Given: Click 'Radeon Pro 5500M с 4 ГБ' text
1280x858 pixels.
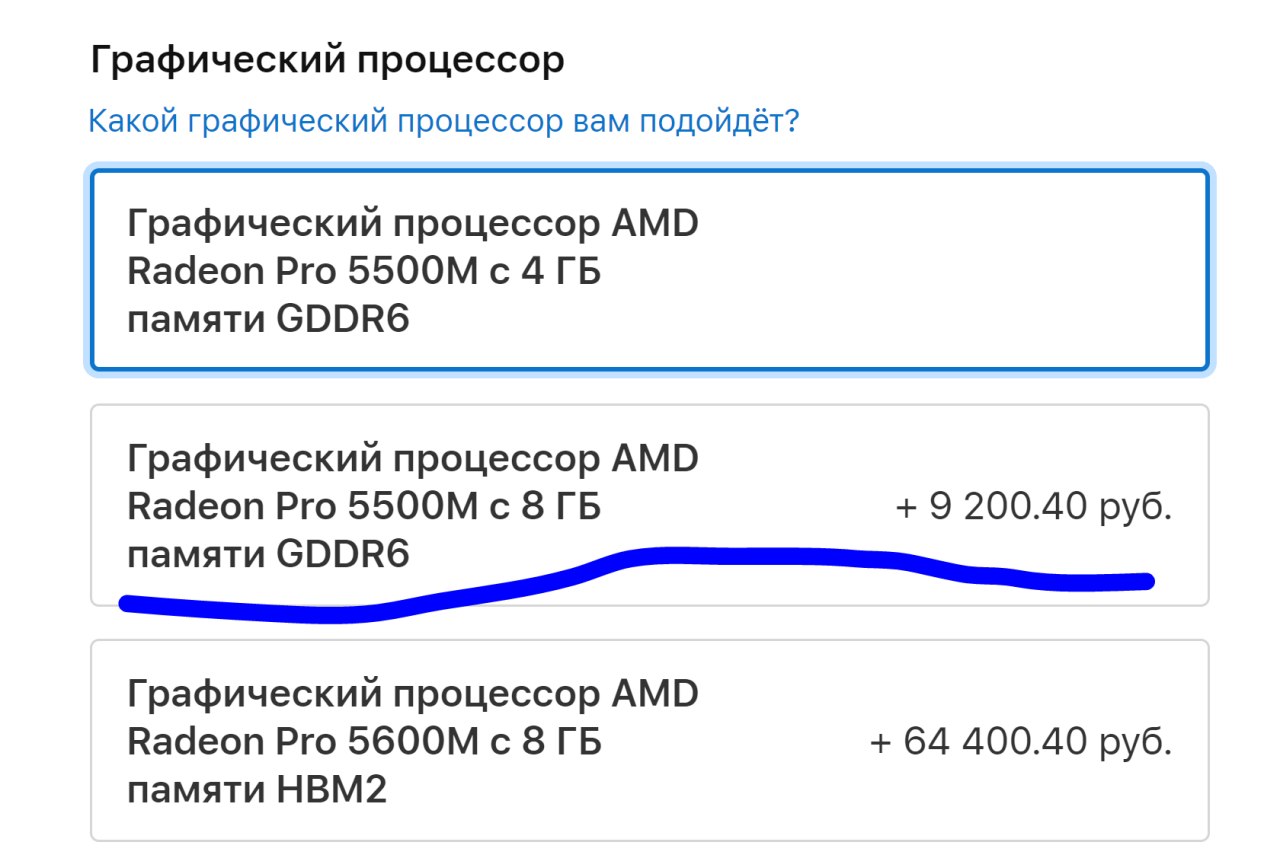Looking at the screenshot, I should tap(364, 270).
